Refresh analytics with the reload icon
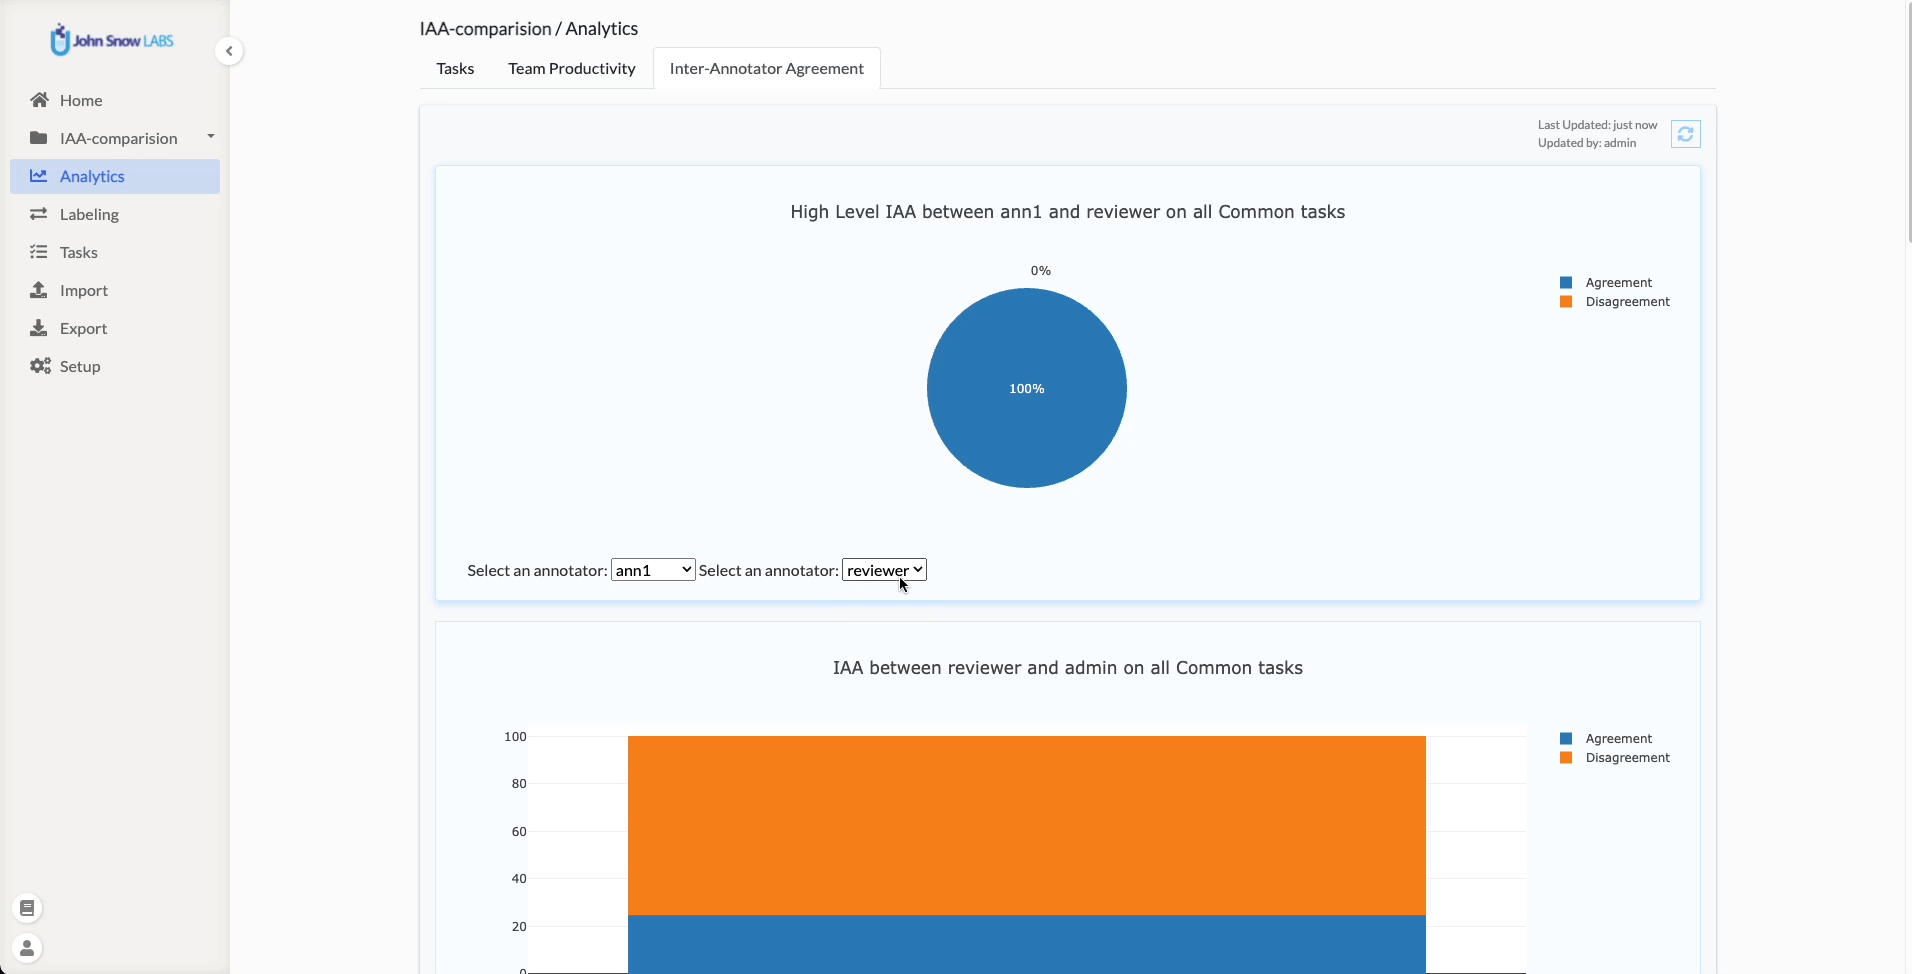Viewport: 1912px width, 974px height. click(1686, 134)
